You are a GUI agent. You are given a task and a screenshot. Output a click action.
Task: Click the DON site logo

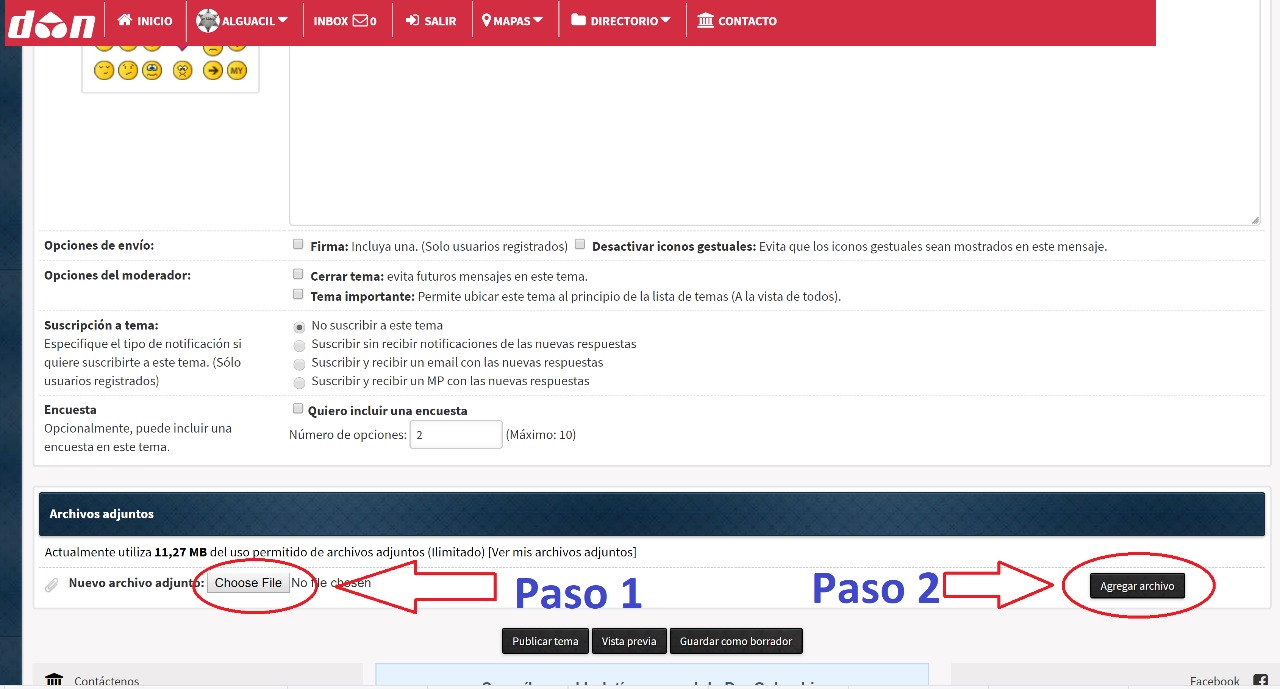pos(52,22)
